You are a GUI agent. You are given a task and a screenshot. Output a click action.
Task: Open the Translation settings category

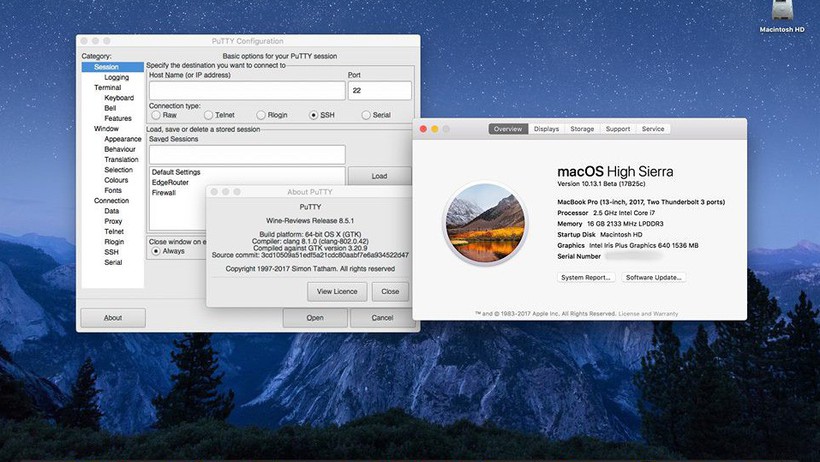point(121,160)
